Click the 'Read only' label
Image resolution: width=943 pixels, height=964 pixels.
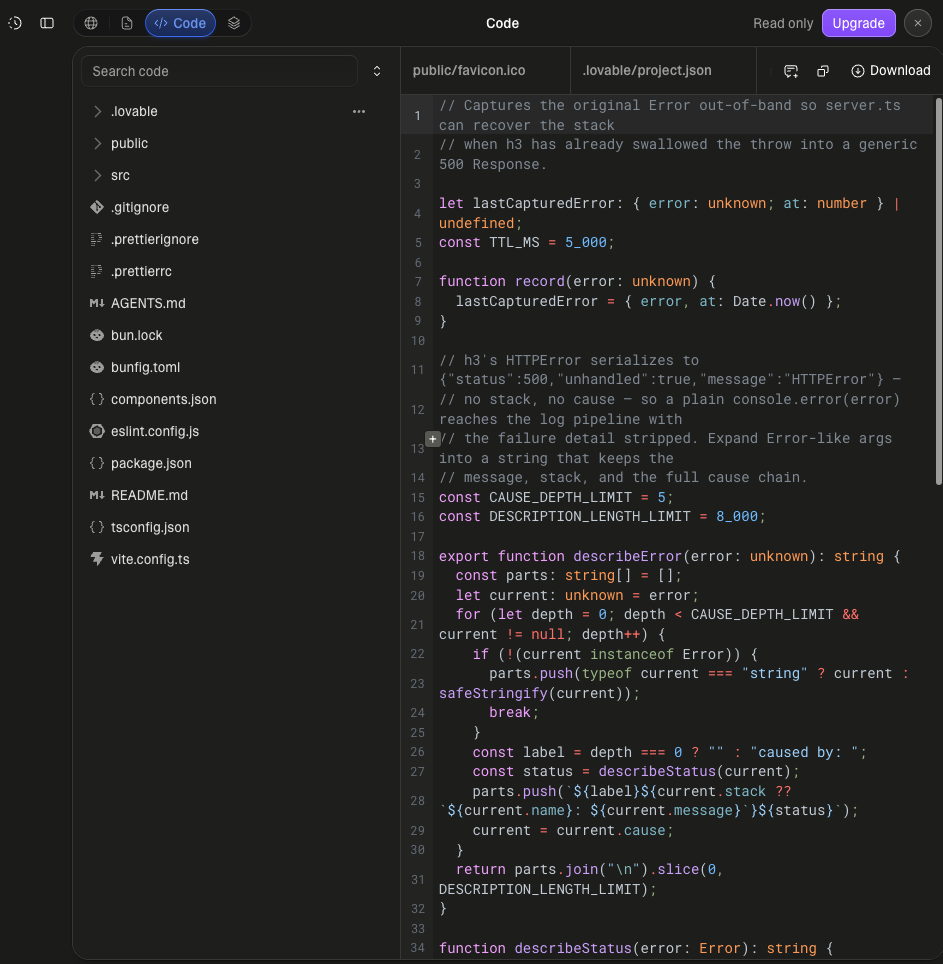click(x=783, y=23)
